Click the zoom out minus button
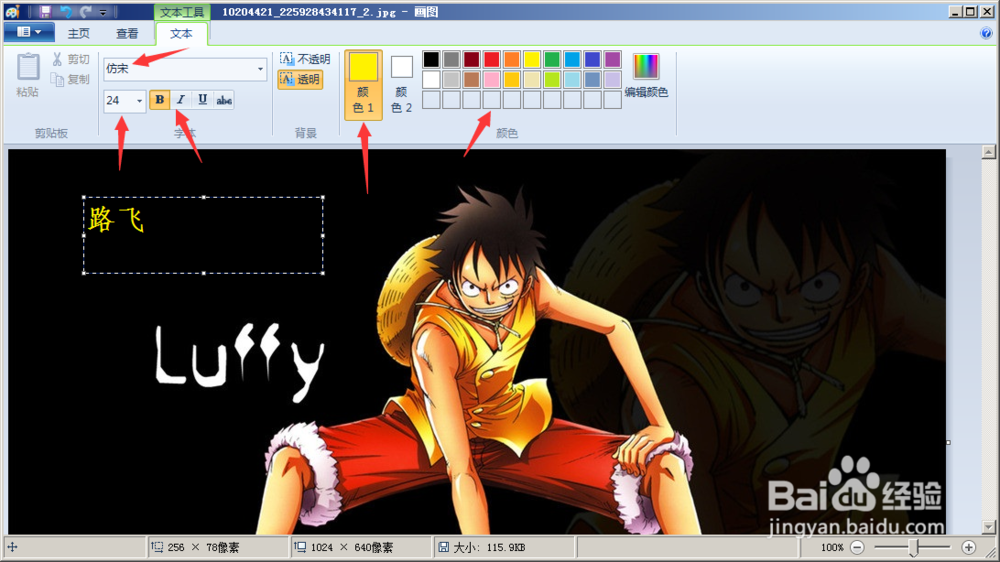Screen dimensions: 1000x562 858,547
